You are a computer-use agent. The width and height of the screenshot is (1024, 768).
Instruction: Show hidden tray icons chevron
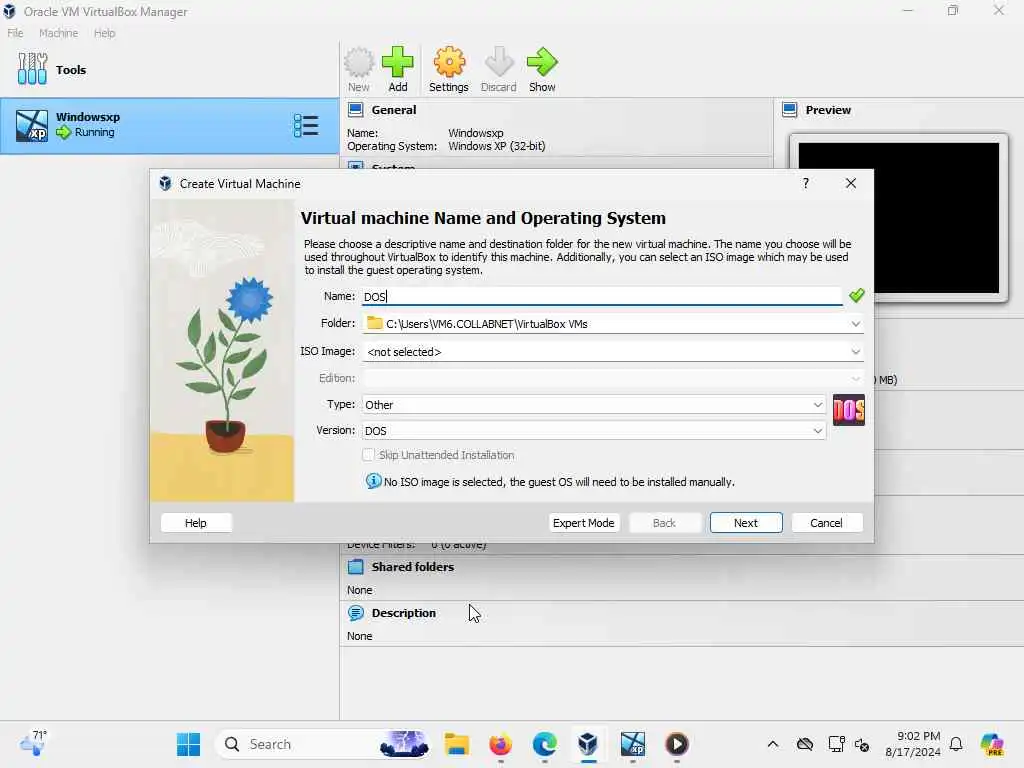click(773, 744)
